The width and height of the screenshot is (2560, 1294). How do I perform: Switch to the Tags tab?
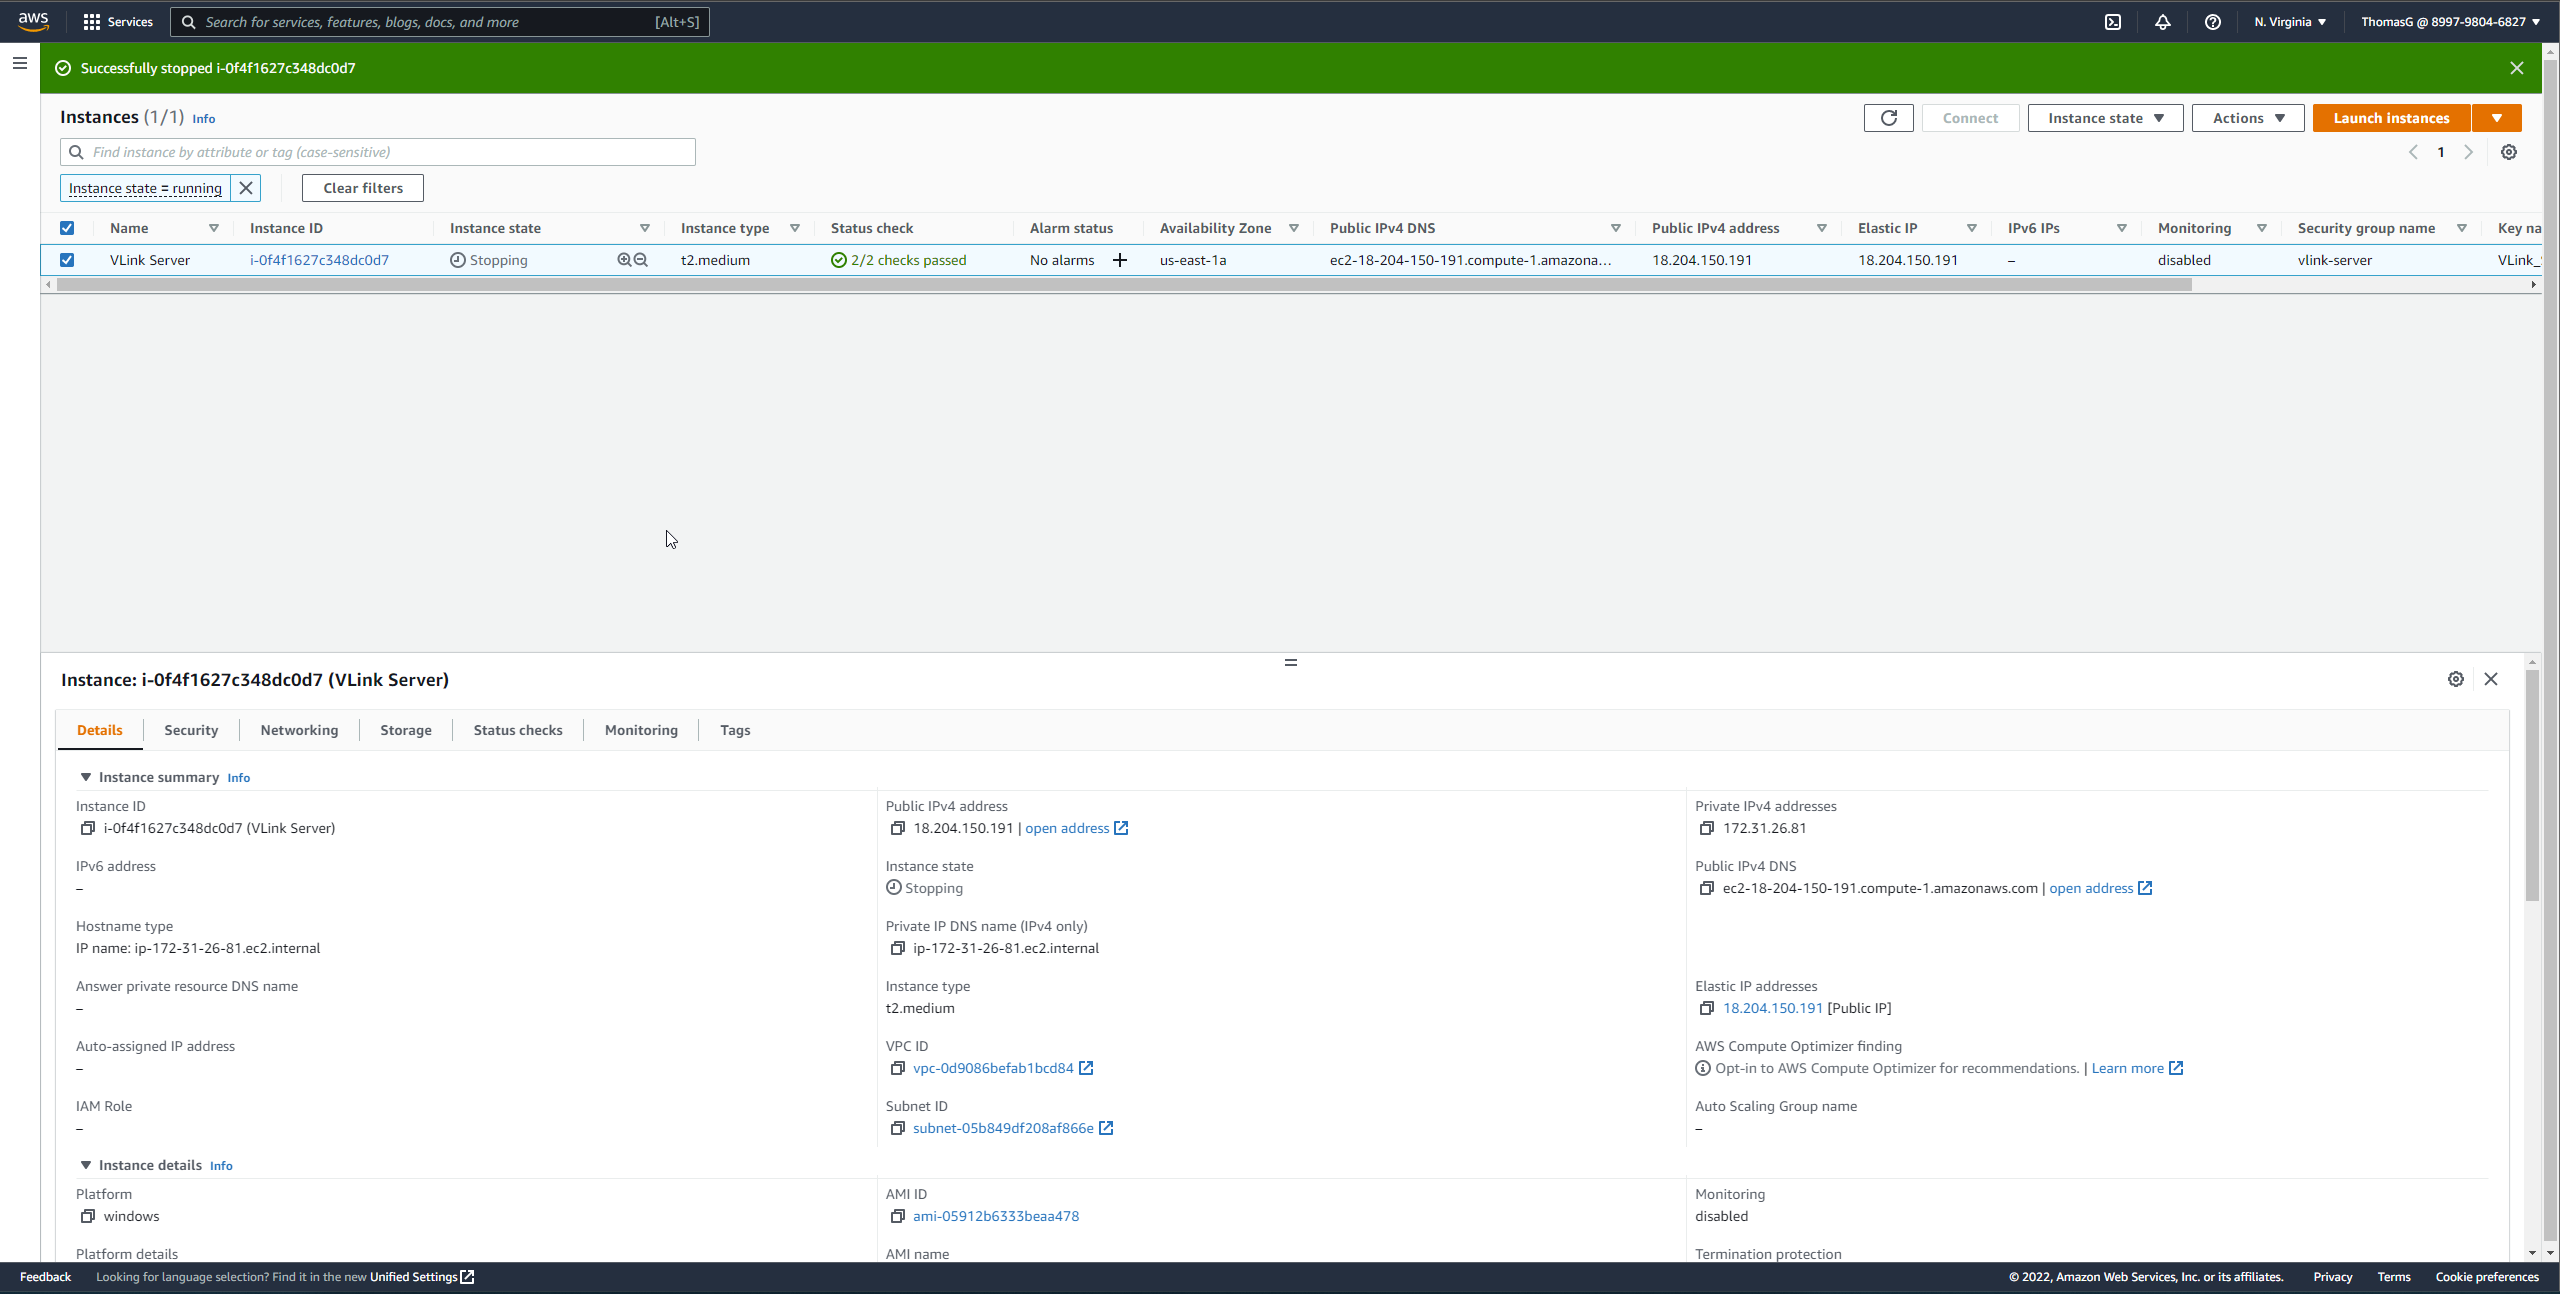tap(735, 730)
